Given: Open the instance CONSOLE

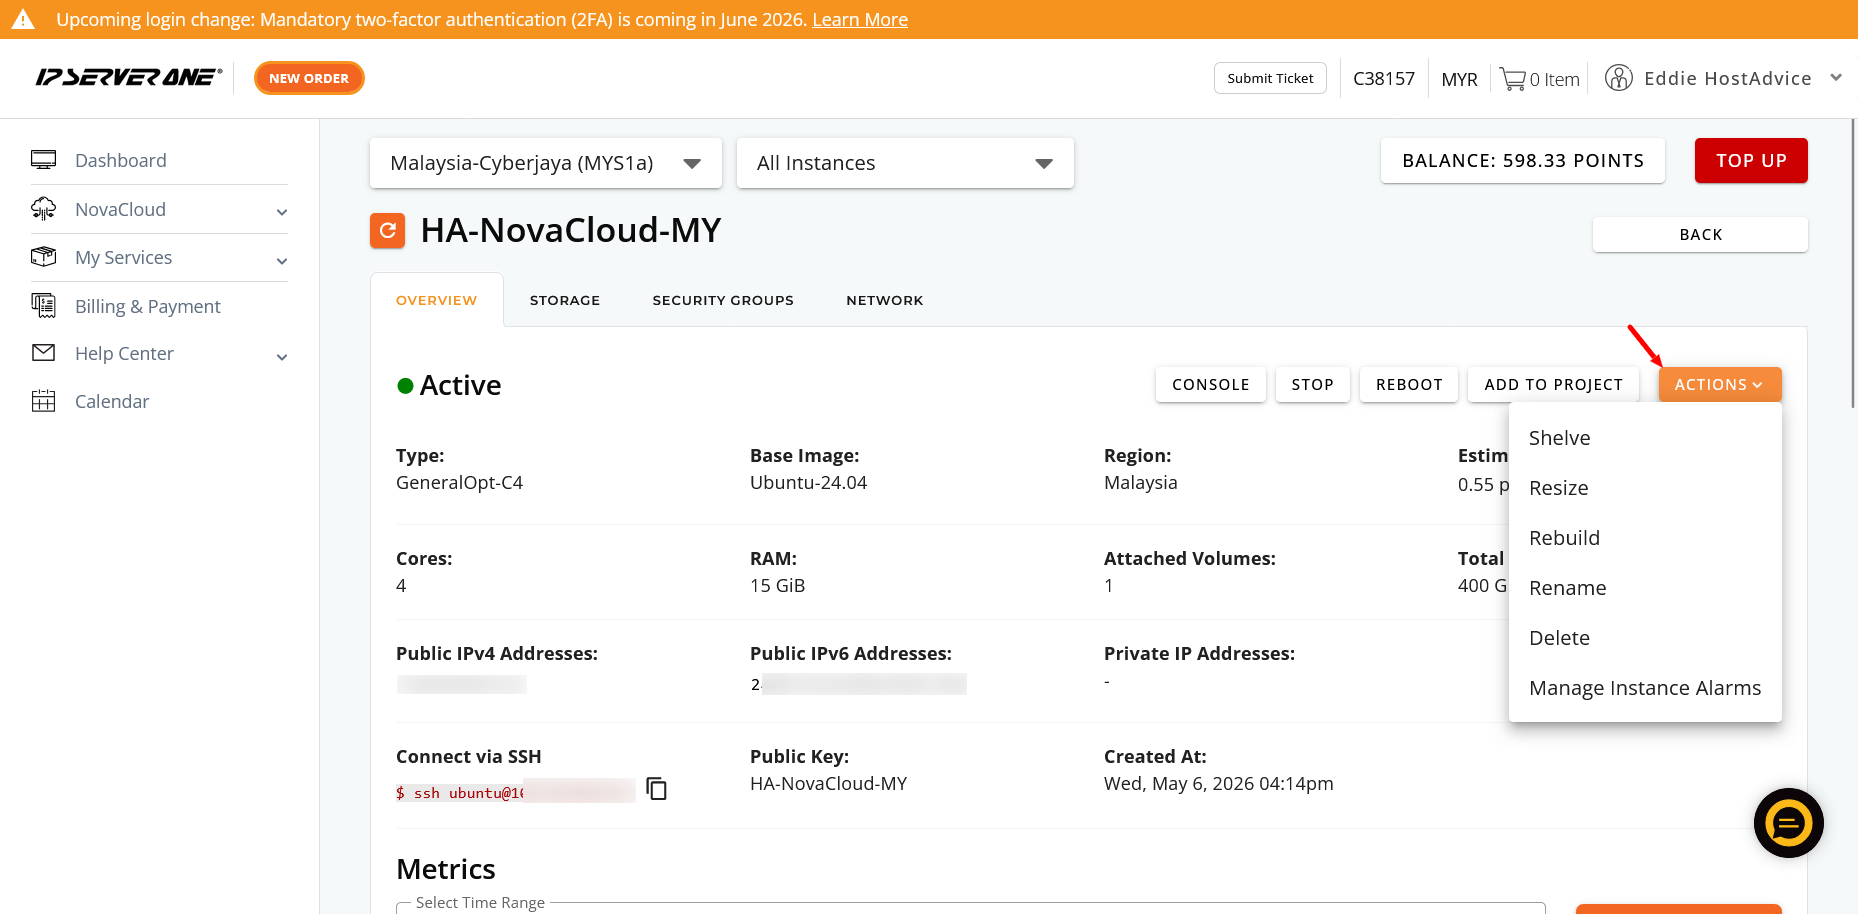Looking at the screenshot, I should pos(1210,385).
